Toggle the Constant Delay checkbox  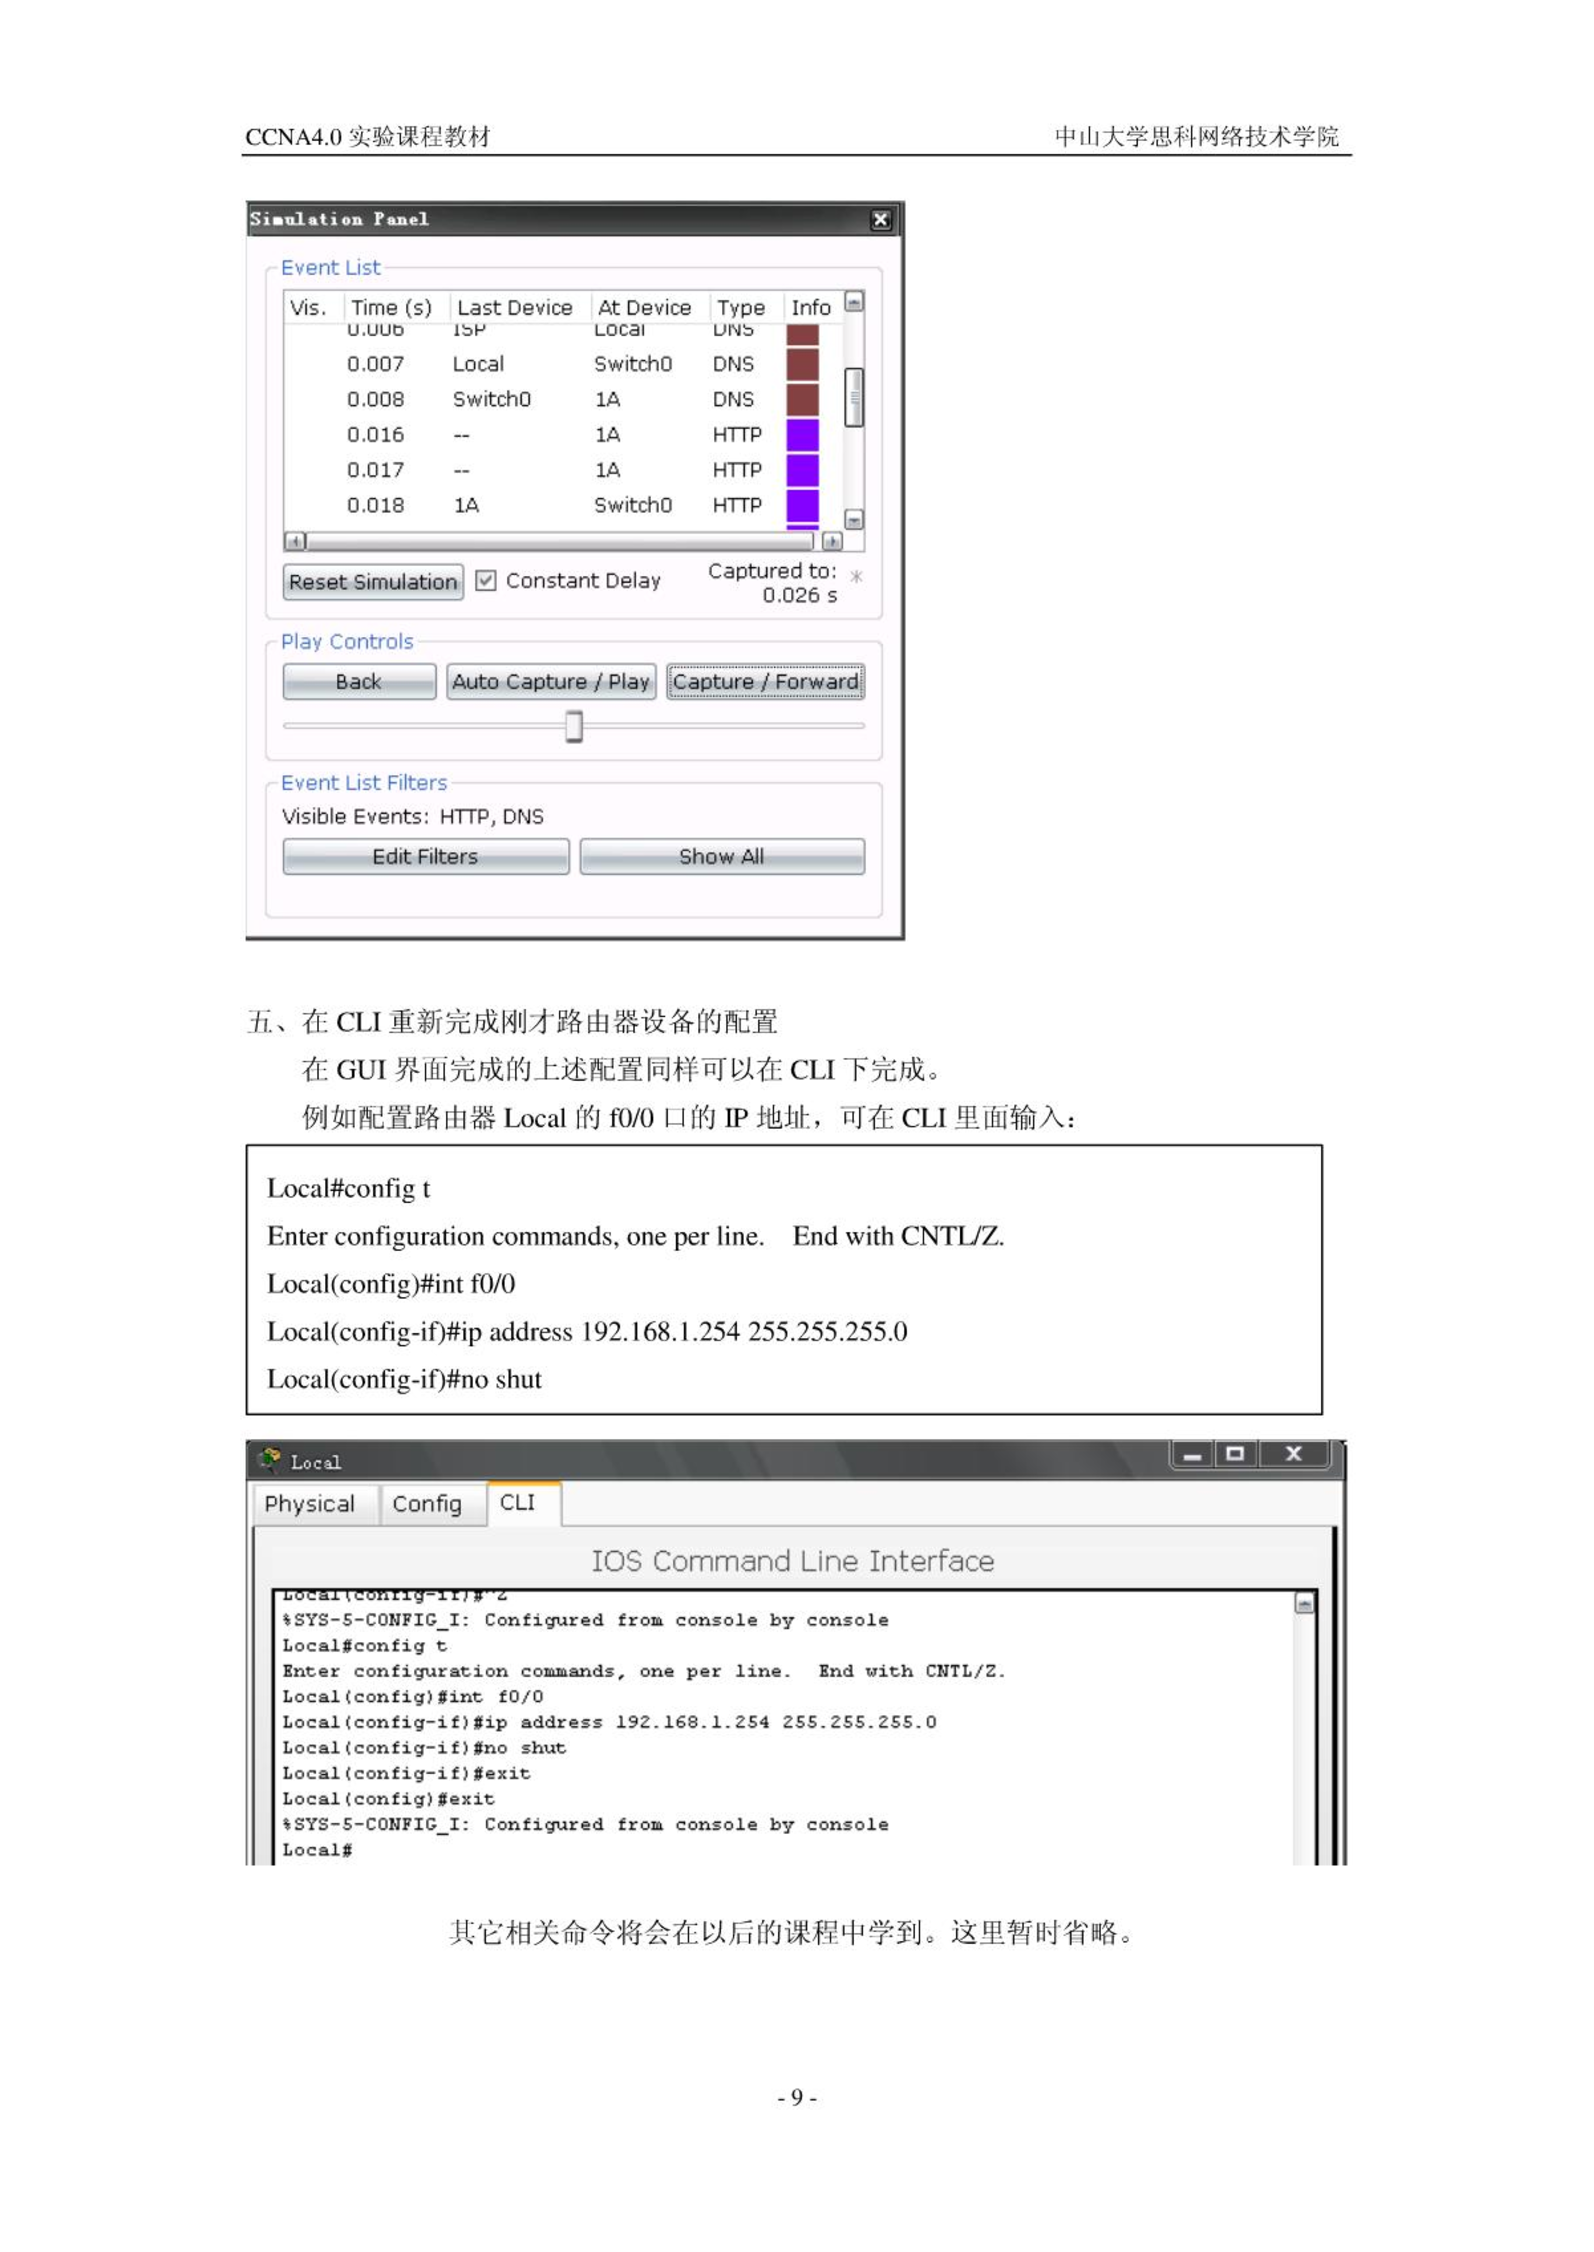pos(485,580)
